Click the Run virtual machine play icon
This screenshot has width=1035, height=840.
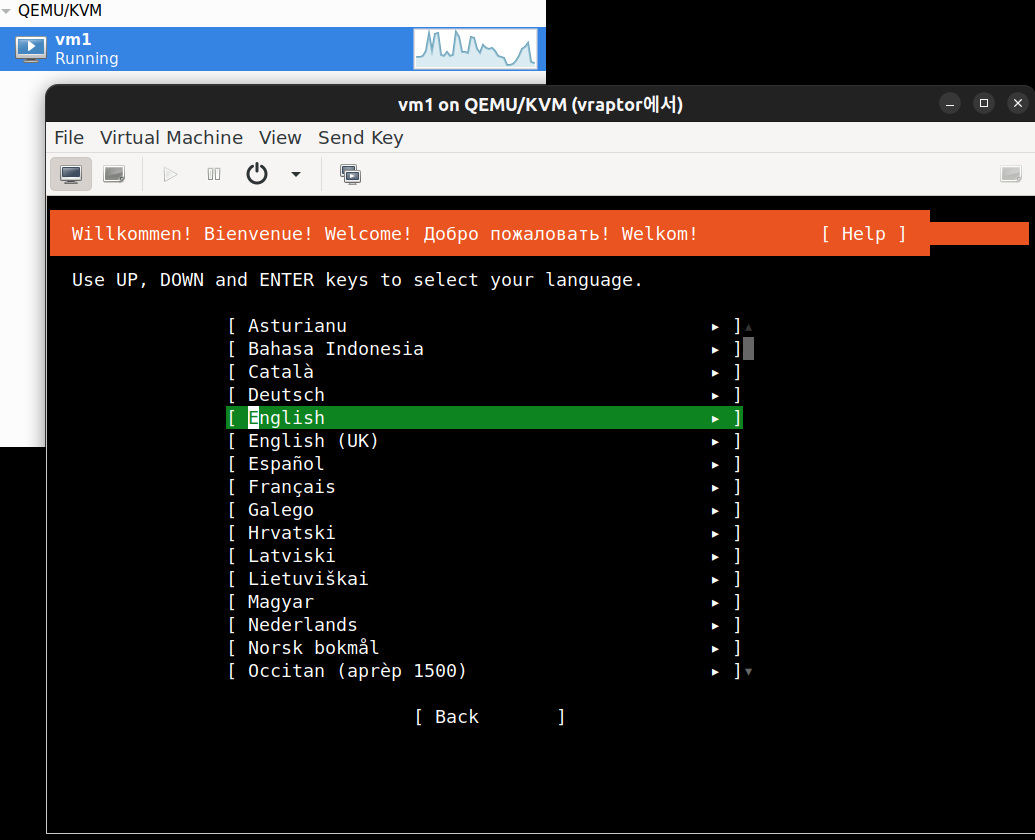[170, 174]
